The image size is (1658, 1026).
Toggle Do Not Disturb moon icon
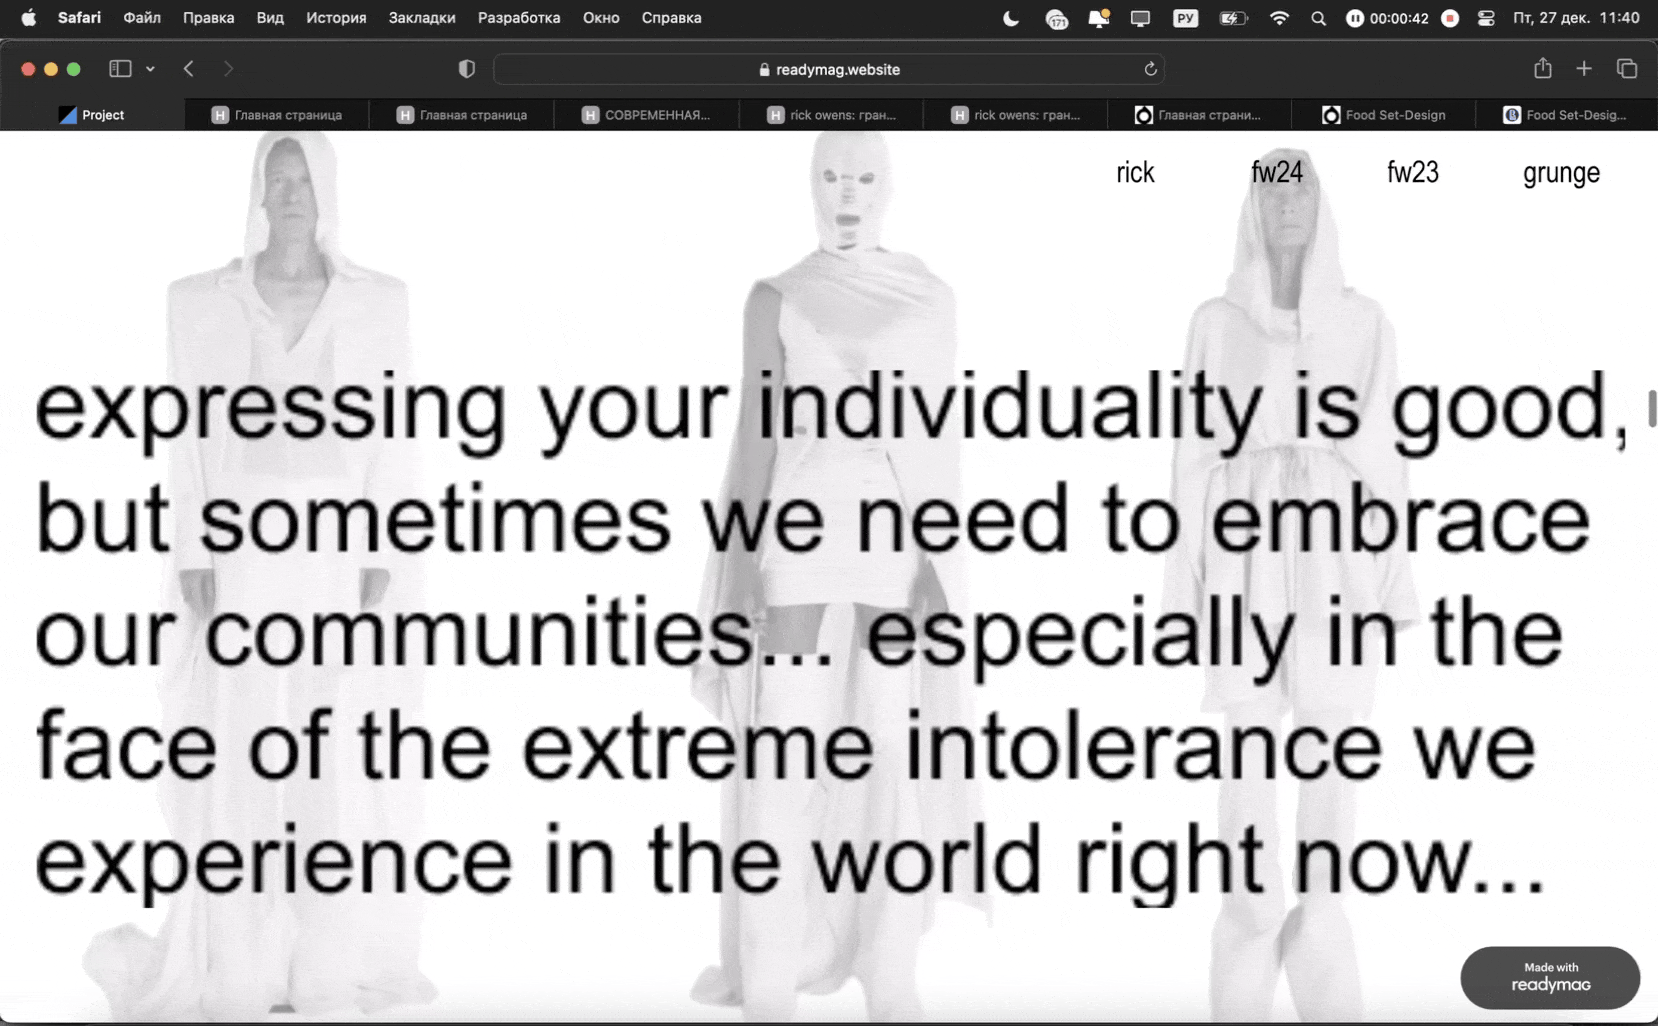[x=1011, y=18]
